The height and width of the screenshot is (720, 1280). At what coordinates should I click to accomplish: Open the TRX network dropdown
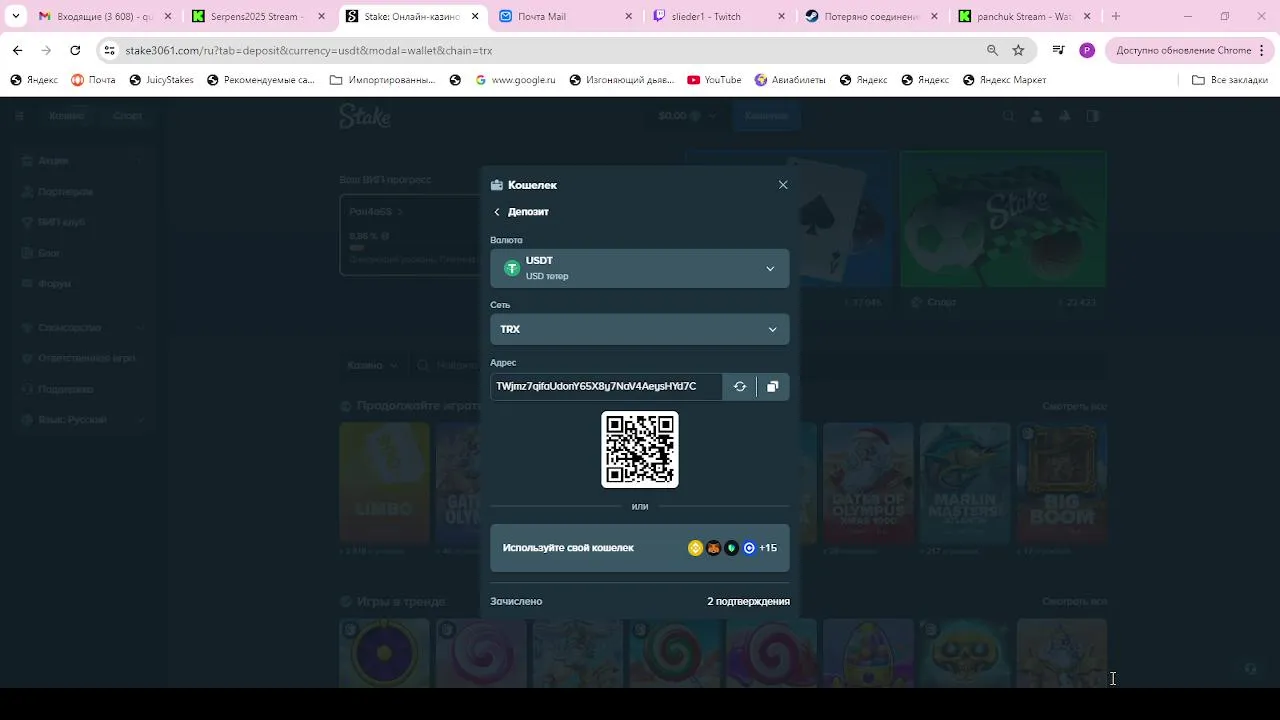click(640, 329)
